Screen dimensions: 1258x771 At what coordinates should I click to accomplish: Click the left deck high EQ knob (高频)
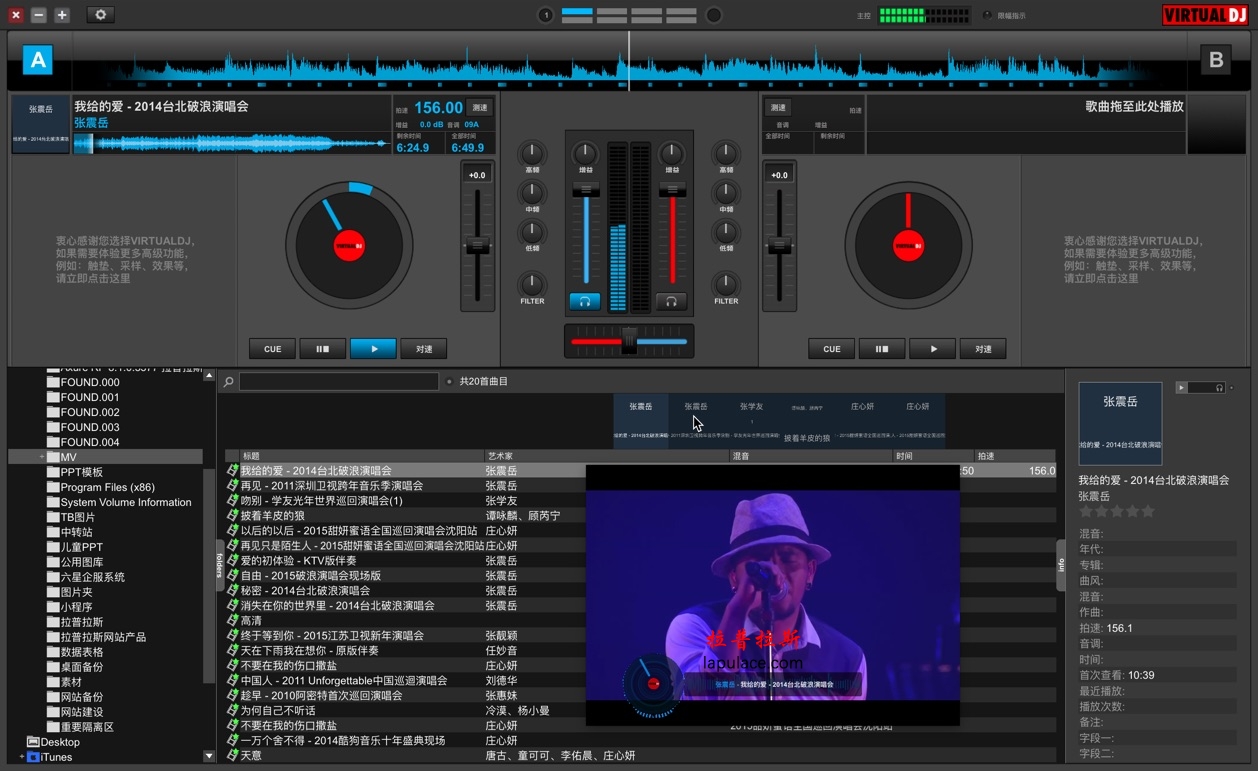(532, 154)
